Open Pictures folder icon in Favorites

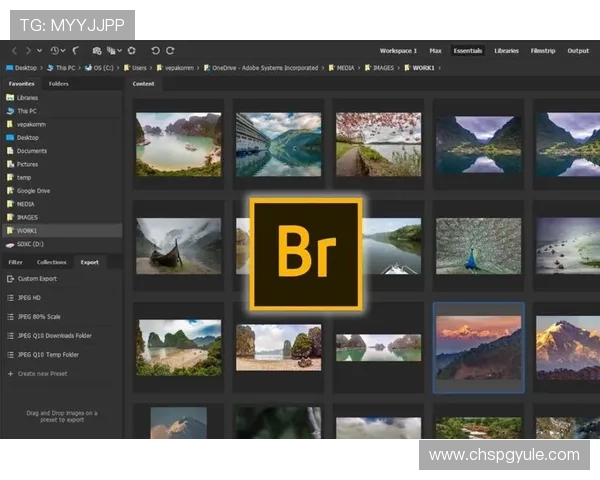click(10, 164)
